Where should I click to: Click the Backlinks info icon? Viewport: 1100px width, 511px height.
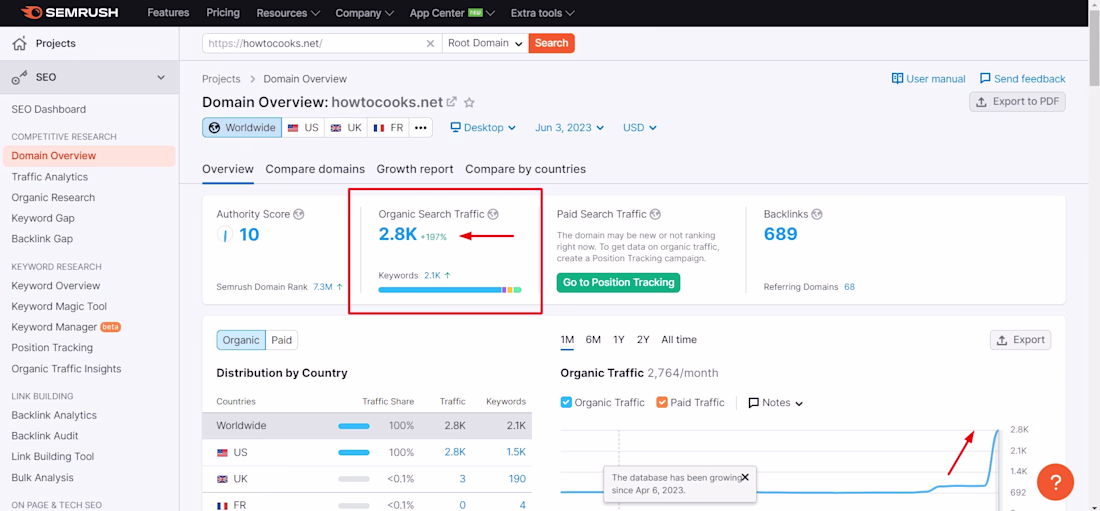point(817,214)
